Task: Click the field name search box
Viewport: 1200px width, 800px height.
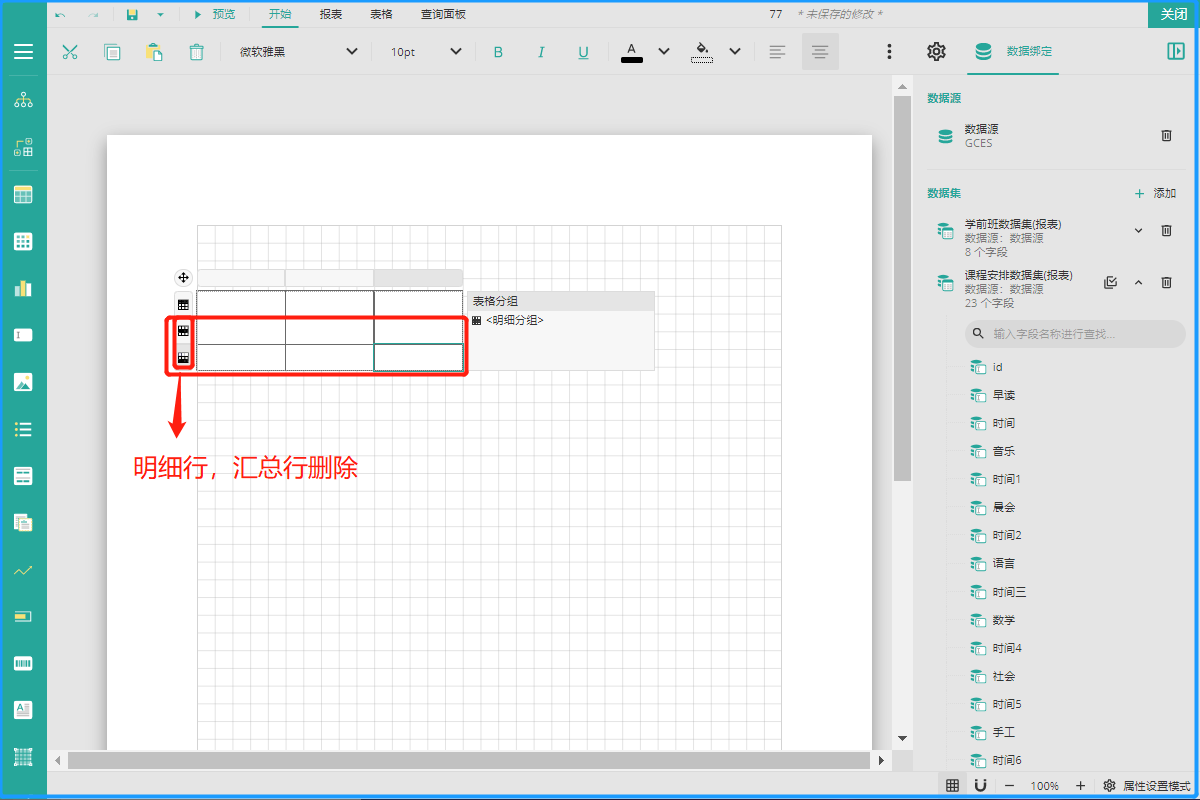Action: pos(1075,334)
